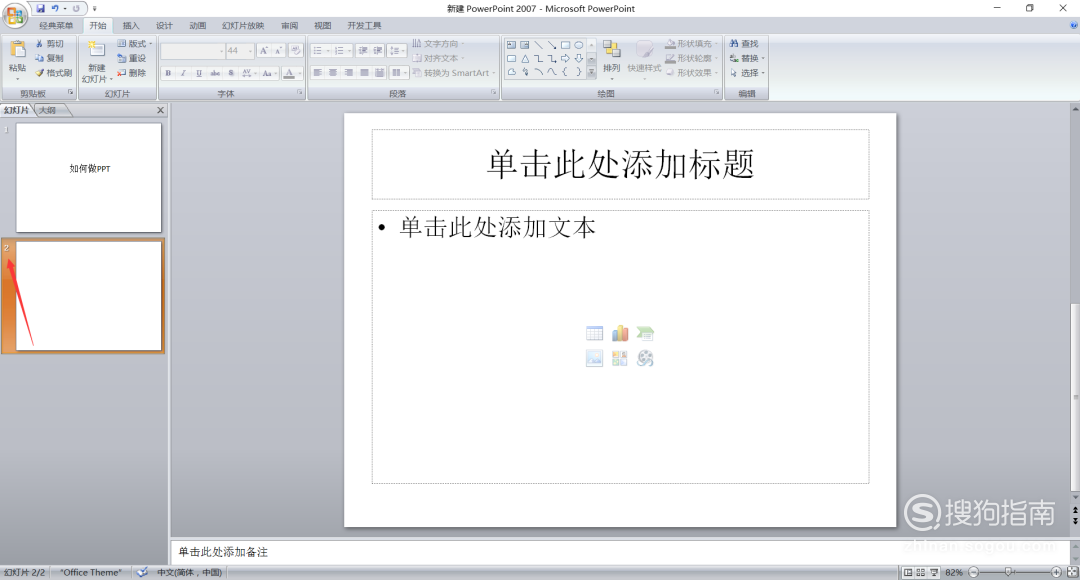The height and width of the screenshot is (580, 1080).
Task: Switch to Slide Sorter view
Action: 921,572
